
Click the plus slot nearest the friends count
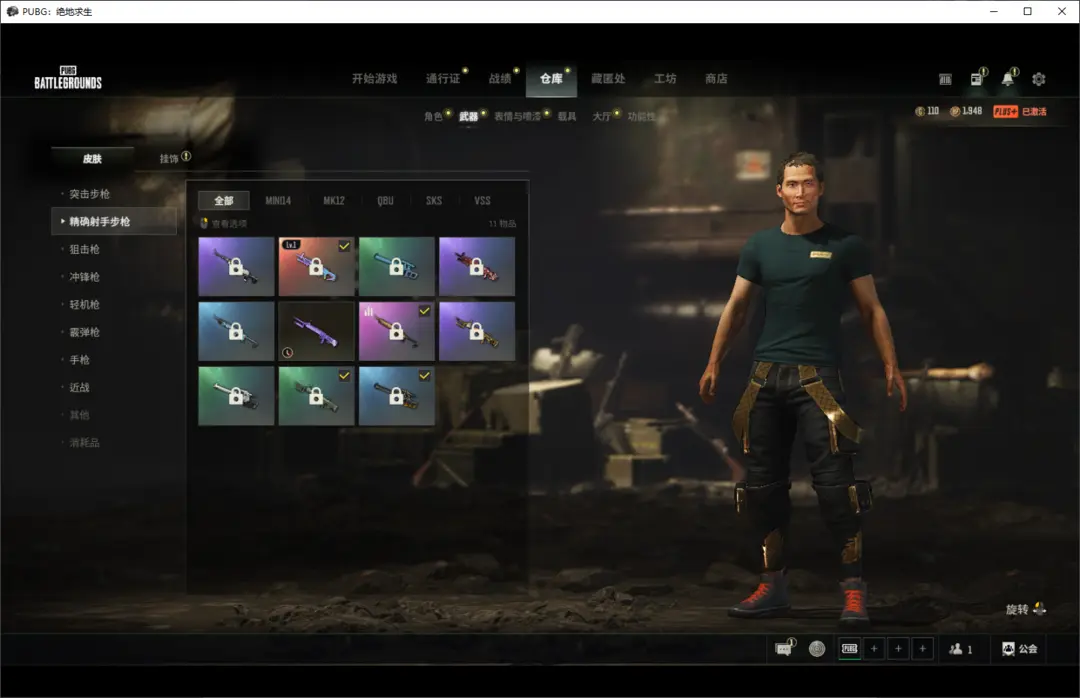click(922, 648)
